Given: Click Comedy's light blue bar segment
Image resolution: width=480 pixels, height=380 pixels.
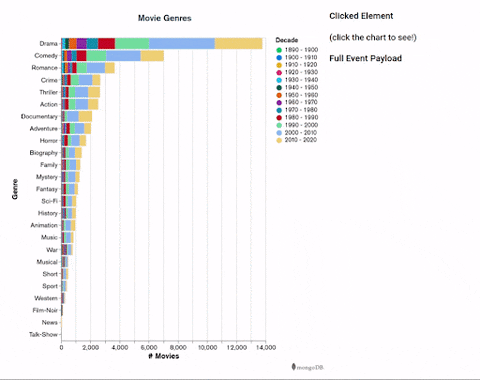Looking at the screenshot, I should (x=123, y=56).
